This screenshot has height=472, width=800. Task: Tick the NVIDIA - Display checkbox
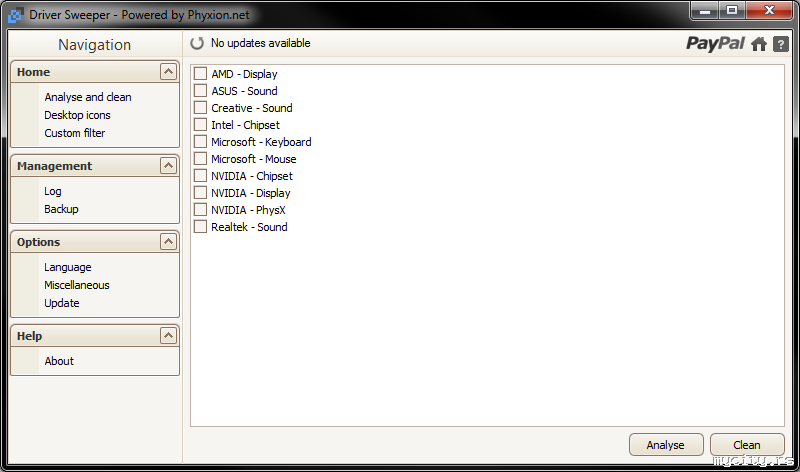(x=201, y=193)
